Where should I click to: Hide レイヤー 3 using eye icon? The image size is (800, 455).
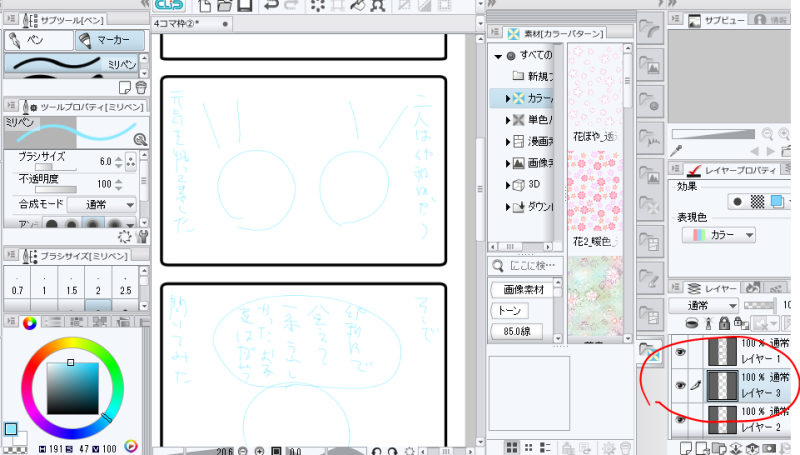click(x=680, y=386)
